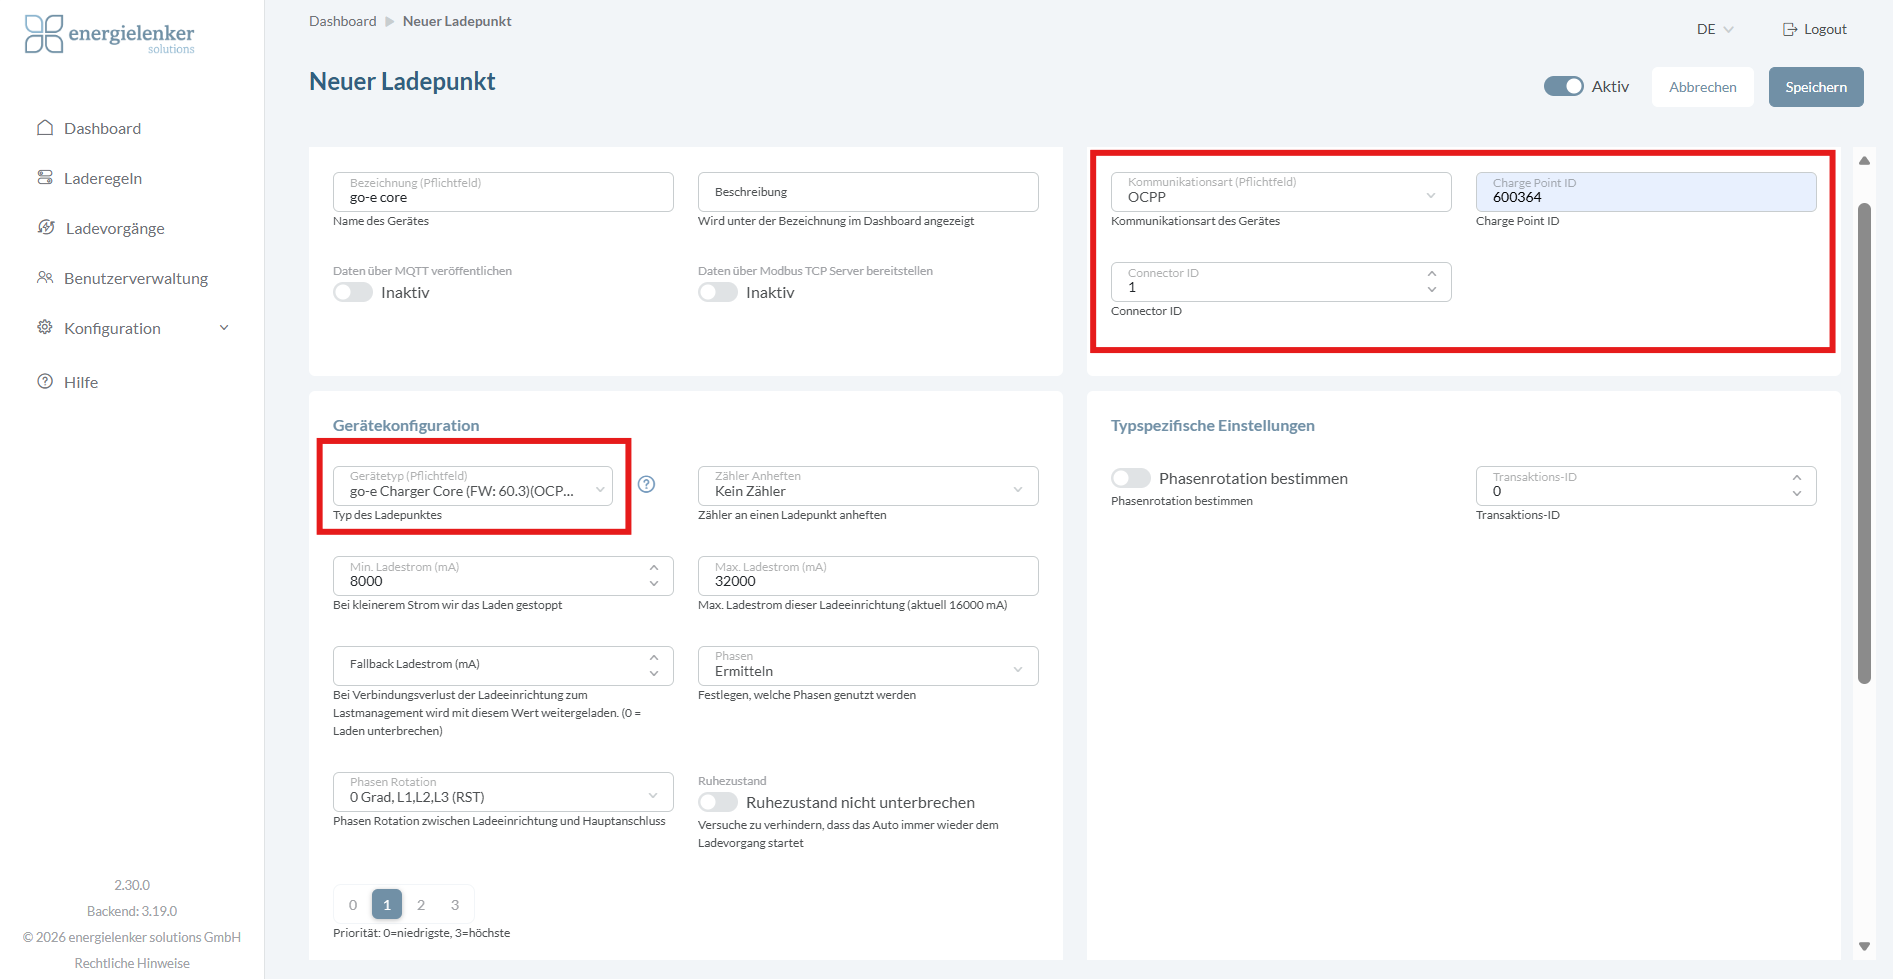The height and width of the screenshot is (979, 1893).
Task: Enable the MQTT publish toggle
Action: (353, 293)
